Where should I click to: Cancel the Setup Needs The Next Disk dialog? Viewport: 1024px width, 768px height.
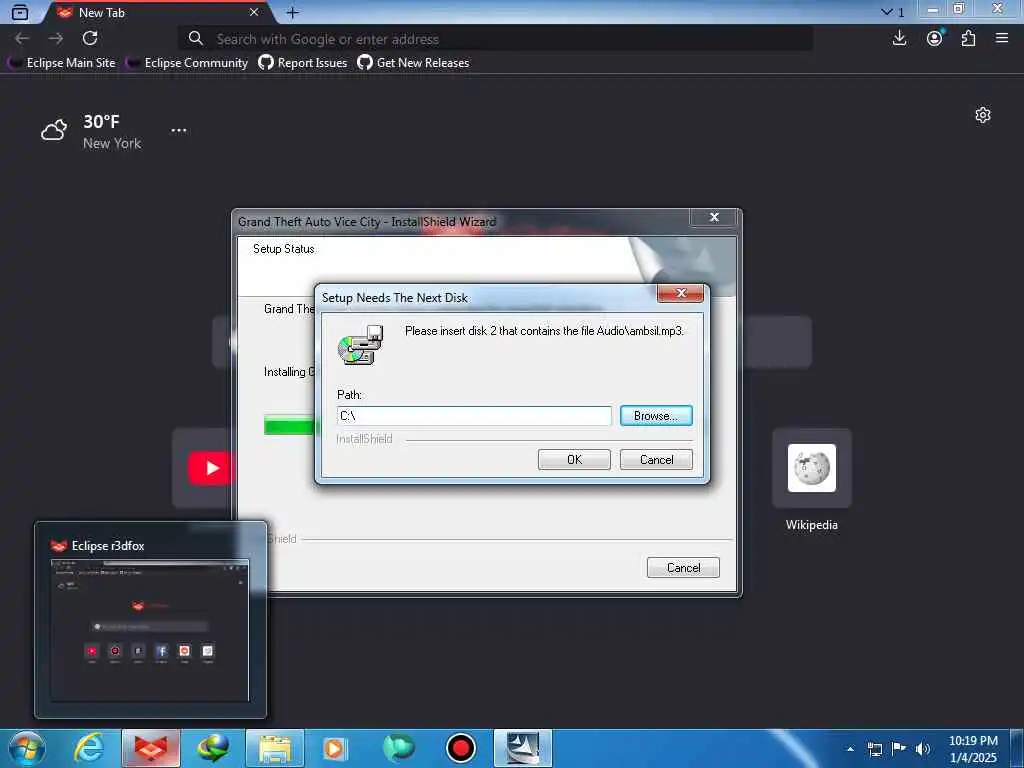coord(656,460)
